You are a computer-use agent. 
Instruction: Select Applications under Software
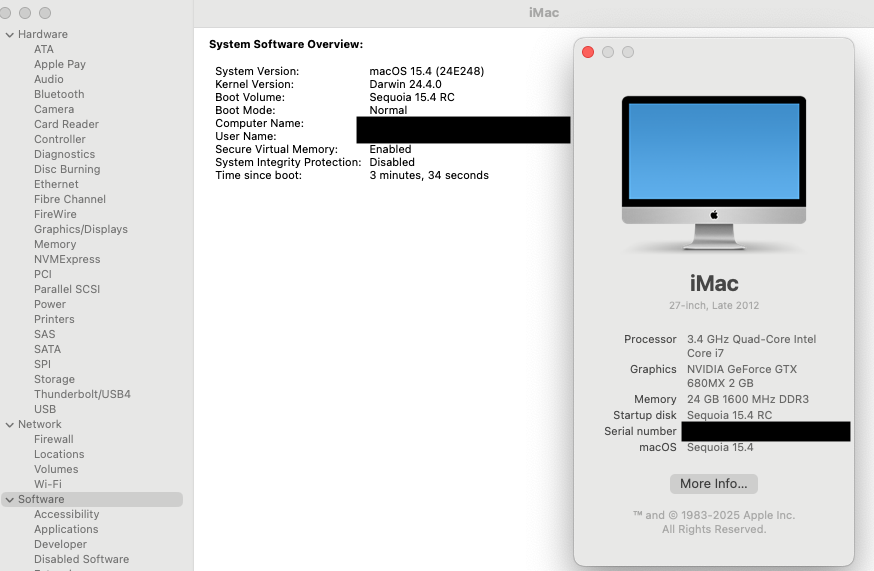[x=66, y=529]
